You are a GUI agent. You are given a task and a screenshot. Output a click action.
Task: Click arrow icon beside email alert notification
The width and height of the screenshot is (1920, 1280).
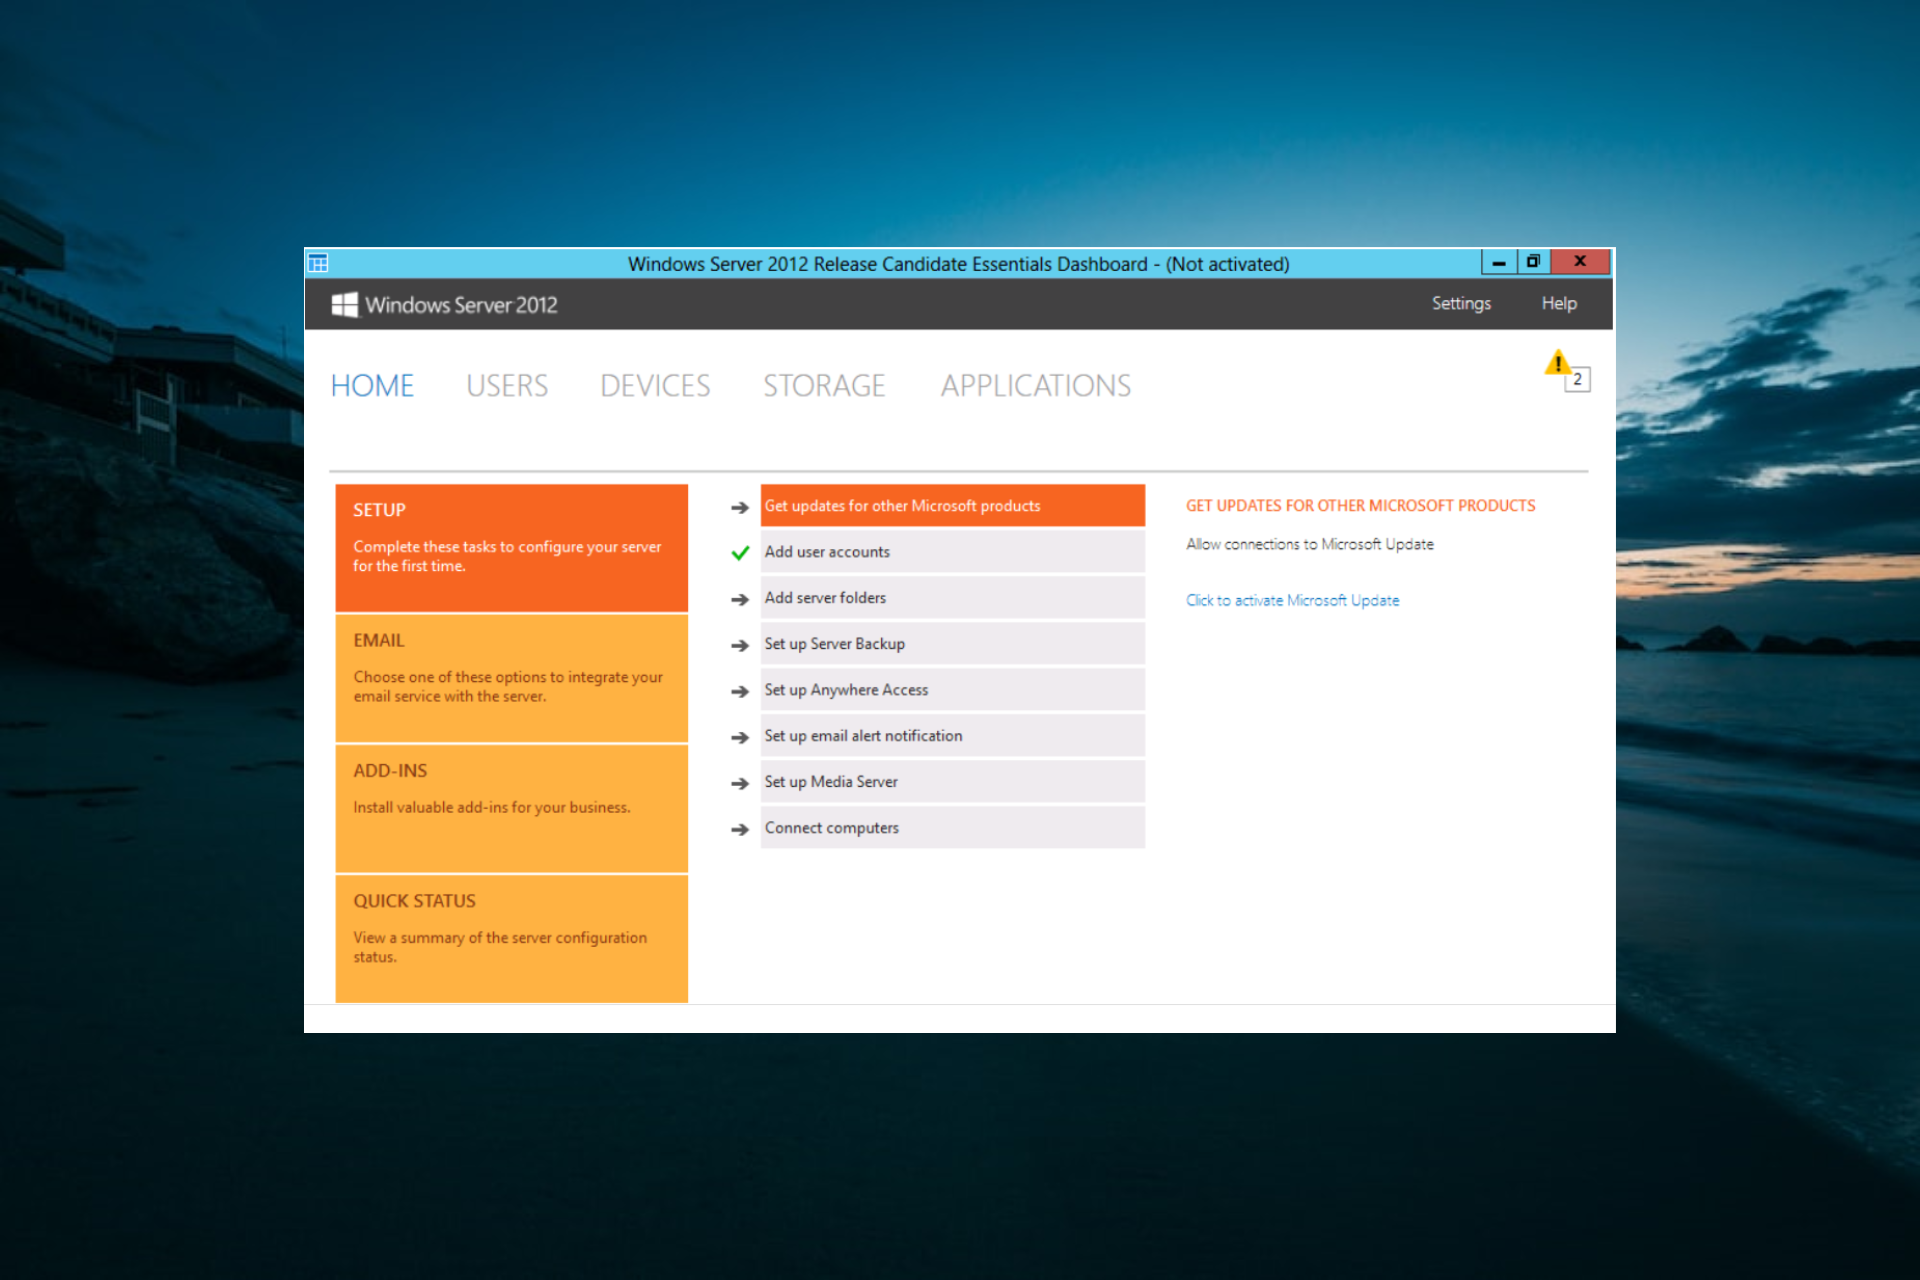740,738
